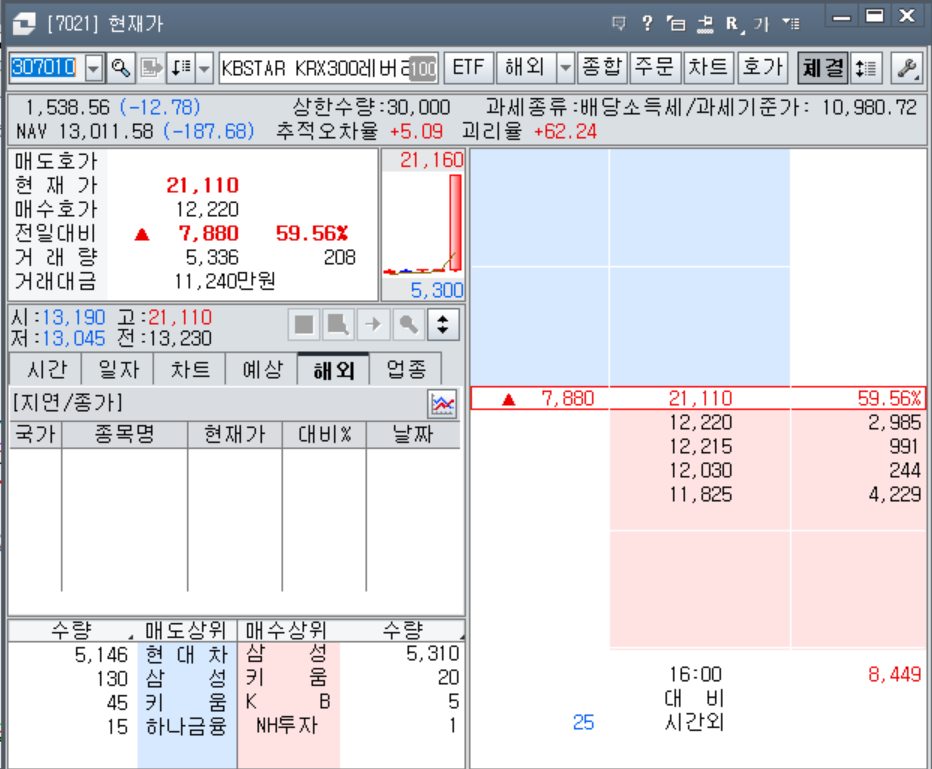Open the stock code dropdown arrow
This screenshot has width=932, height=769.
click(x=94, y=68)
